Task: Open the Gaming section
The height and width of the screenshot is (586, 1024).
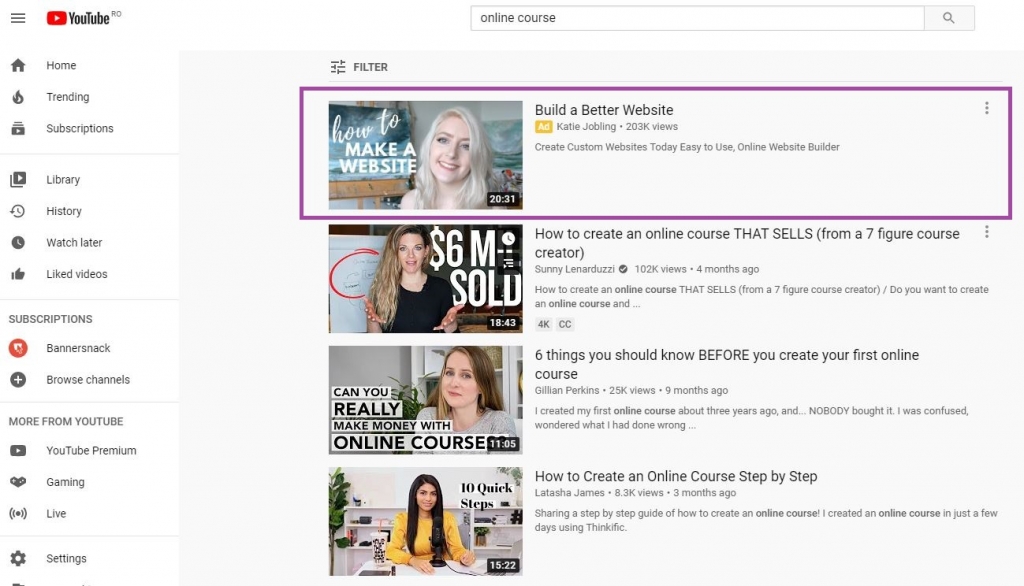Action: tap(66, 482)
